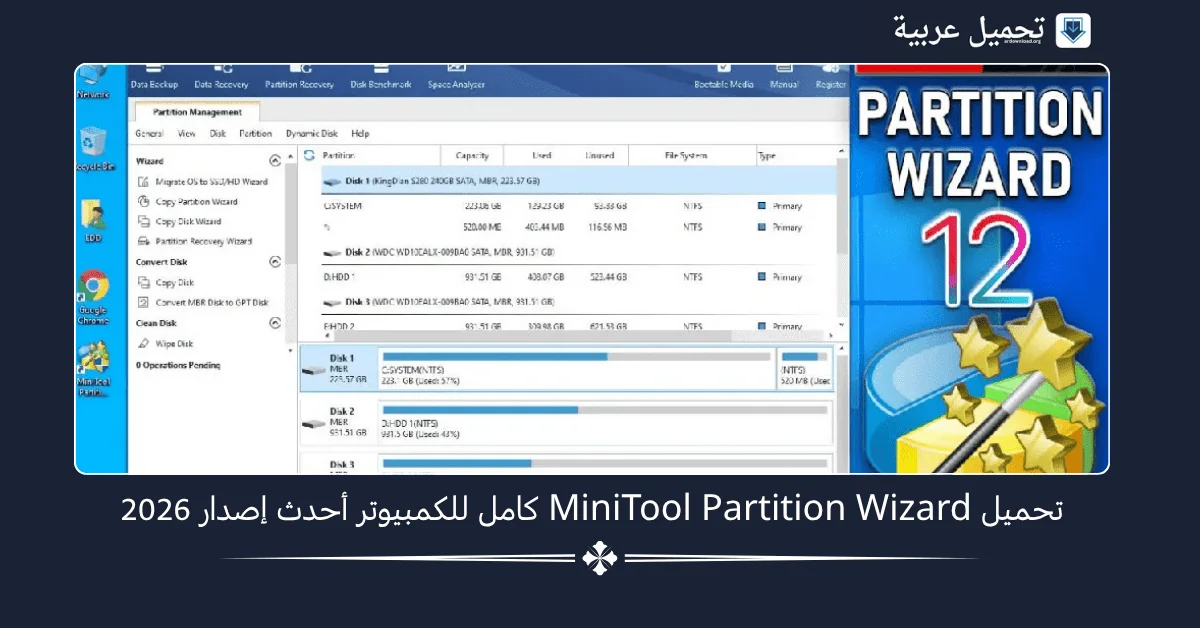Open the Manual in the toolbar
The width and height of the screenshot is (1200, 628).
click(x=784, y=77)
